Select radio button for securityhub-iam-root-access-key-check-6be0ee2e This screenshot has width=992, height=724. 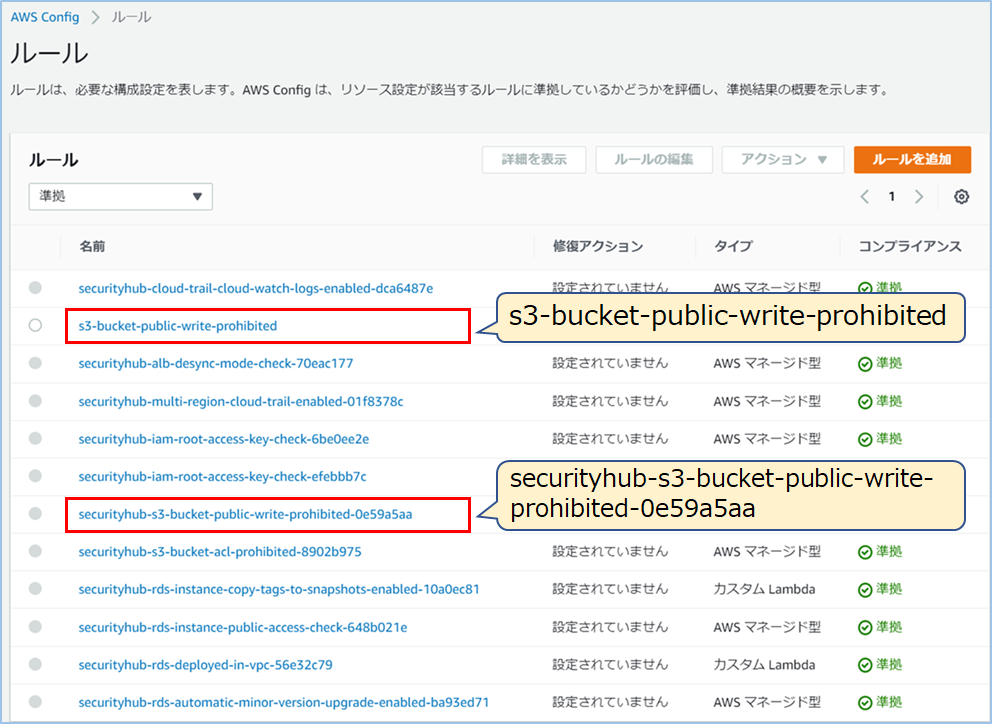point(35,438)
